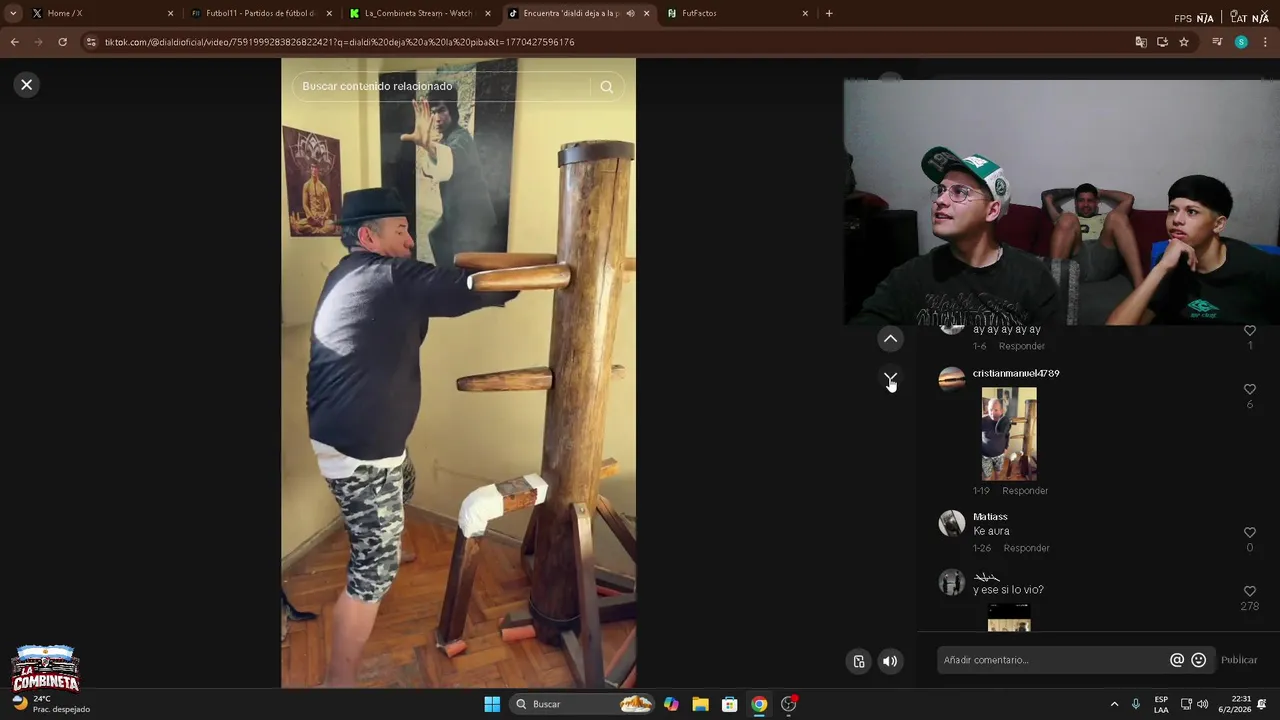Close the TikTok video viewer with X
Viewport: 1280px width, 720px height.
pos(27,85)
